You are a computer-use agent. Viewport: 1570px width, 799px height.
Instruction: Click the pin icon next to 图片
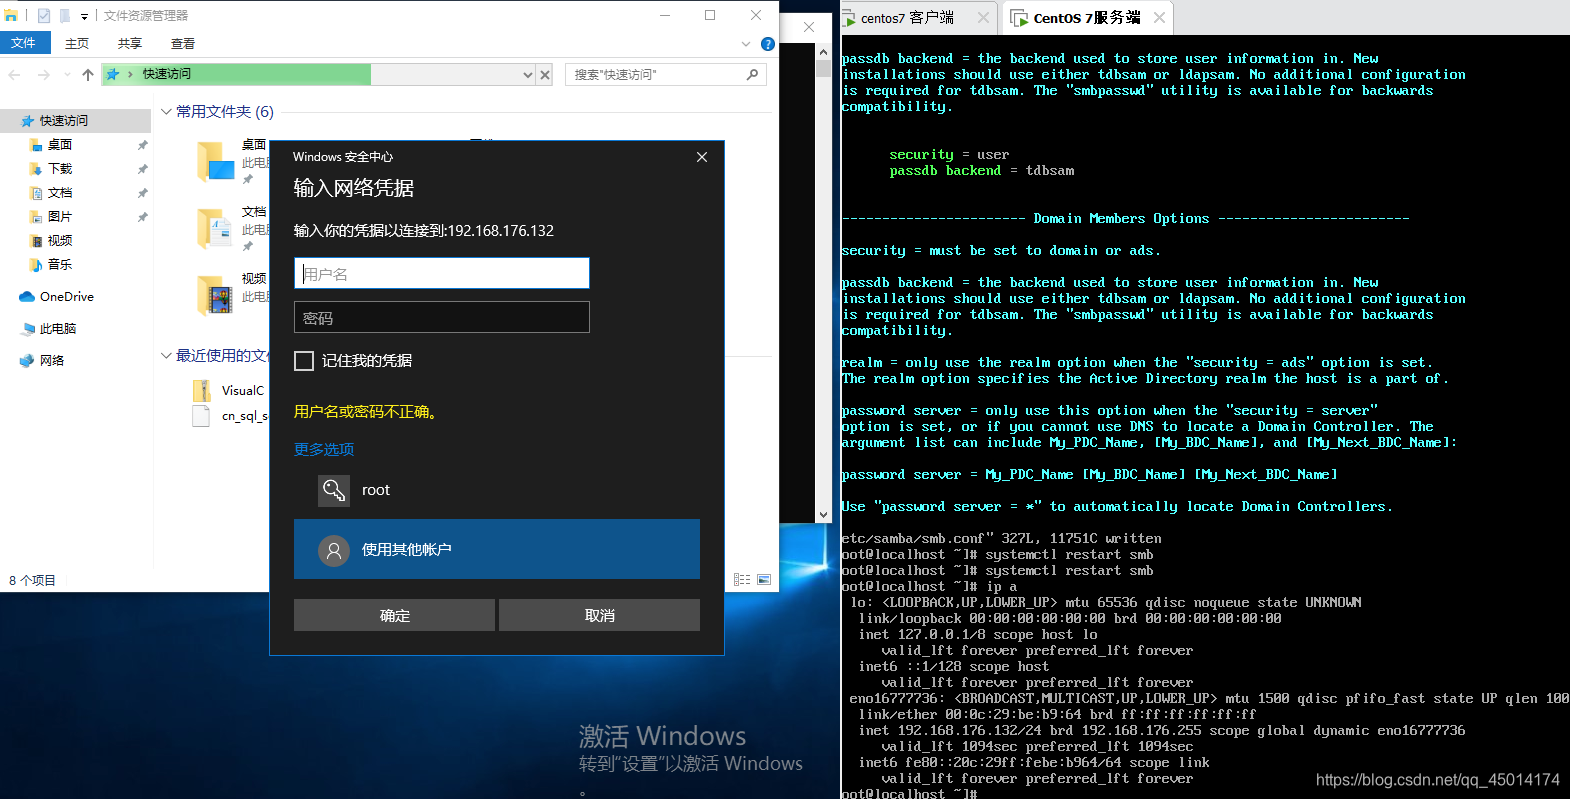point(142,217)
